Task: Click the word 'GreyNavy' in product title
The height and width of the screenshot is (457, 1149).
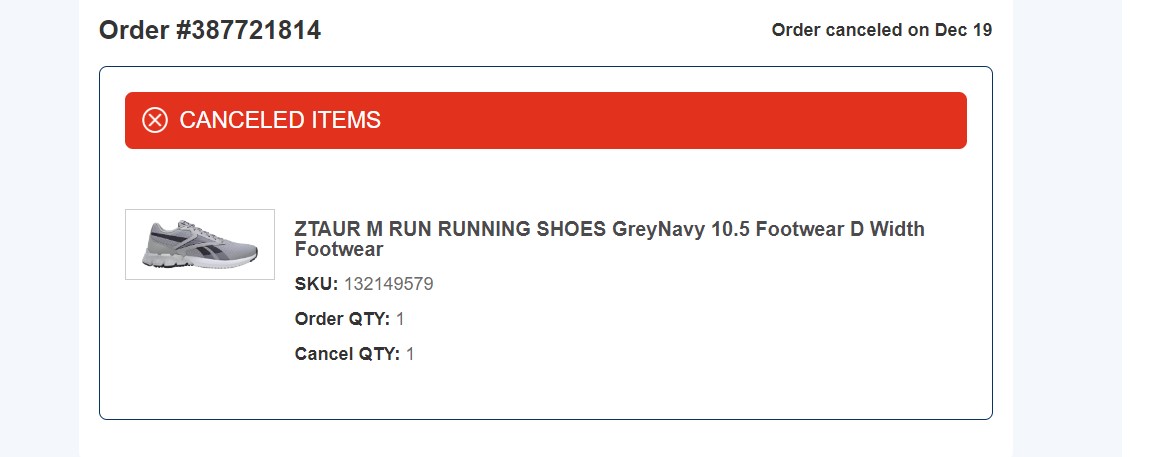Action: tap(658, 229)
